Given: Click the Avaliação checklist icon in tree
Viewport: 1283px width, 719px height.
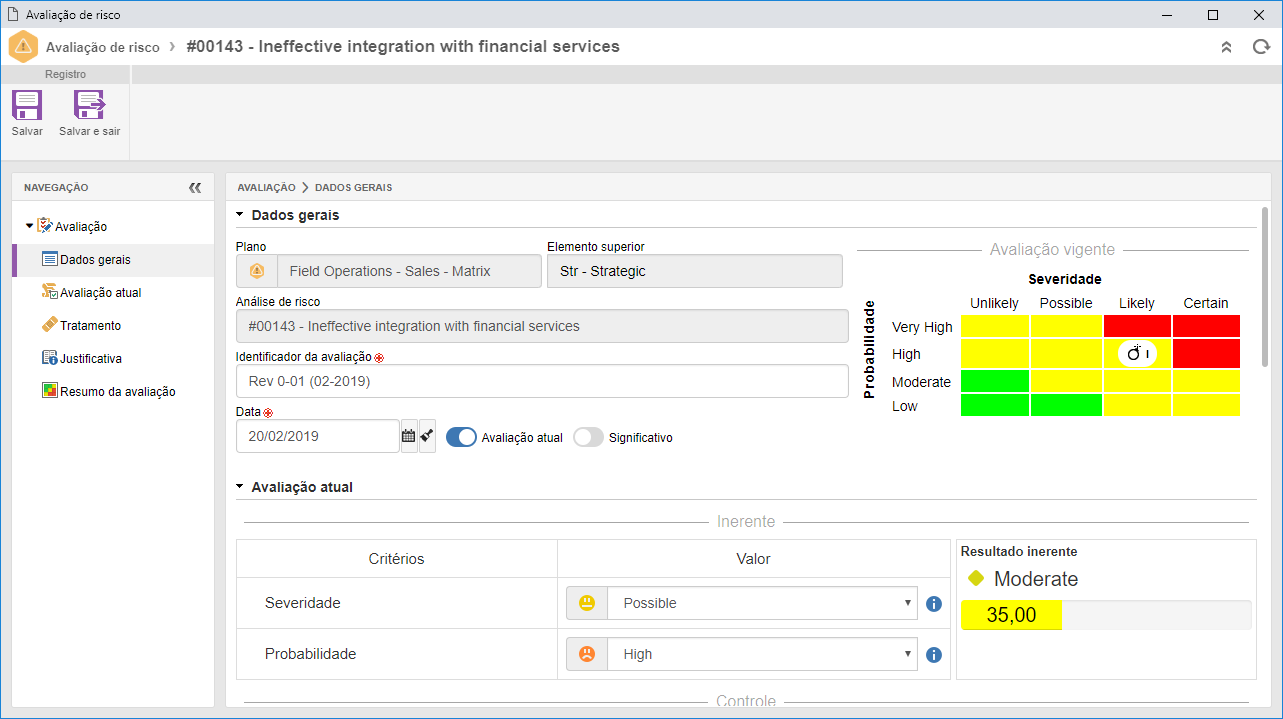Looking at the screenshot, I should (x=45, y=226).
